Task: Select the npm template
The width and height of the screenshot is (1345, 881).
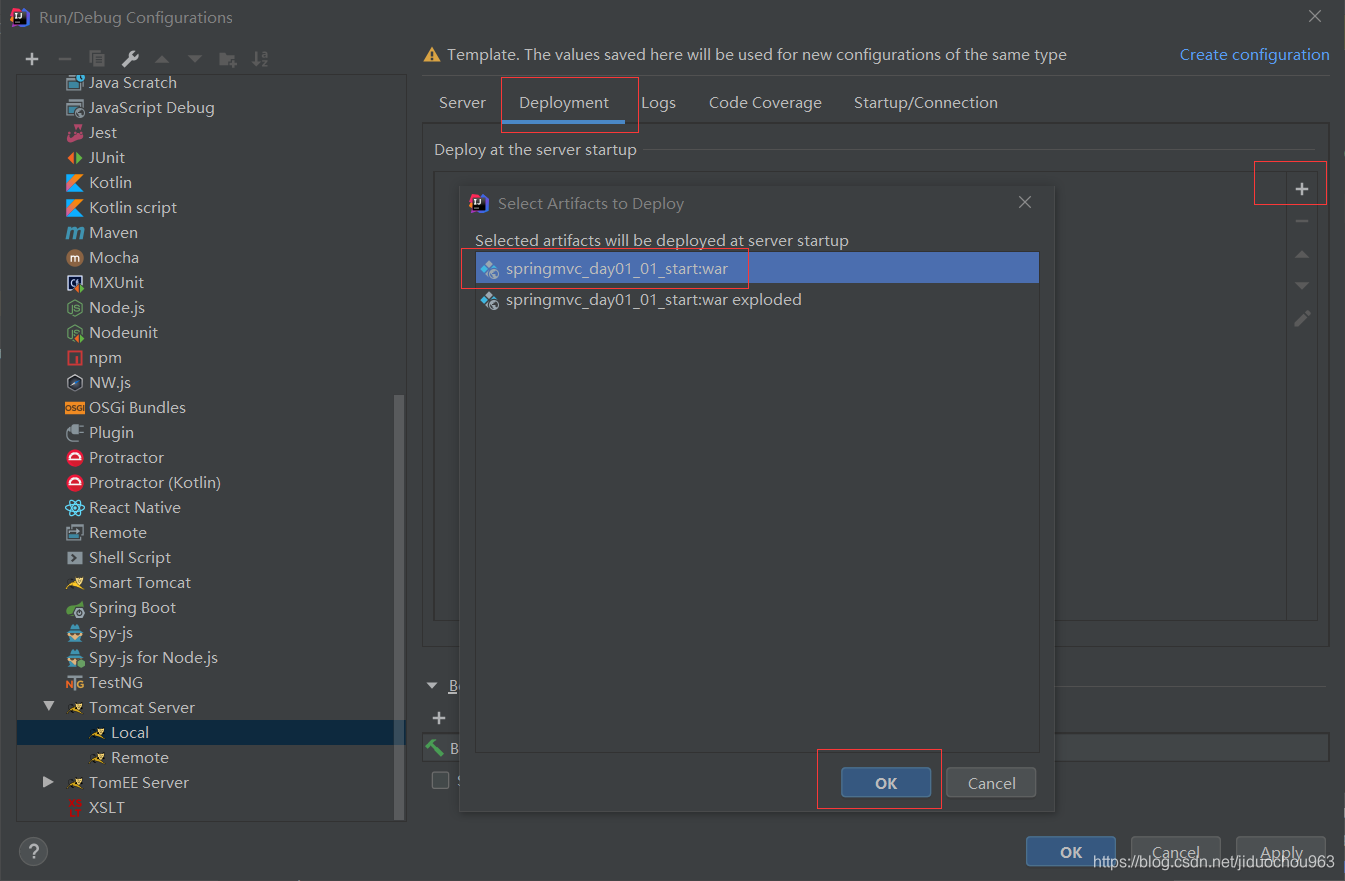Action: click(x=94, y=358)
